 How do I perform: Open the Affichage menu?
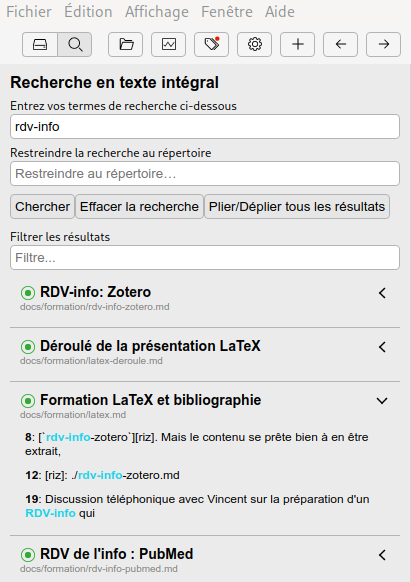[157, 12]
